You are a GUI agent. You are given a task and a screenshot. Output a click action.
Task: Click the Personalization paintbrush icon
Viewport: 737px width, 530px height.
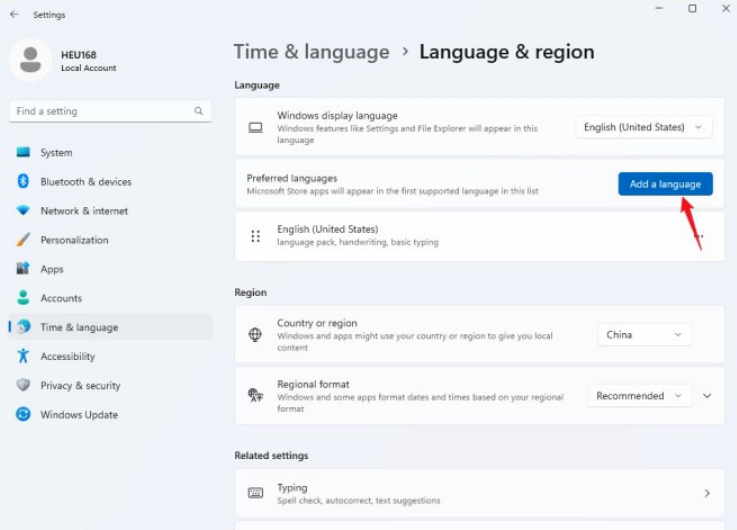coord(23,240)
